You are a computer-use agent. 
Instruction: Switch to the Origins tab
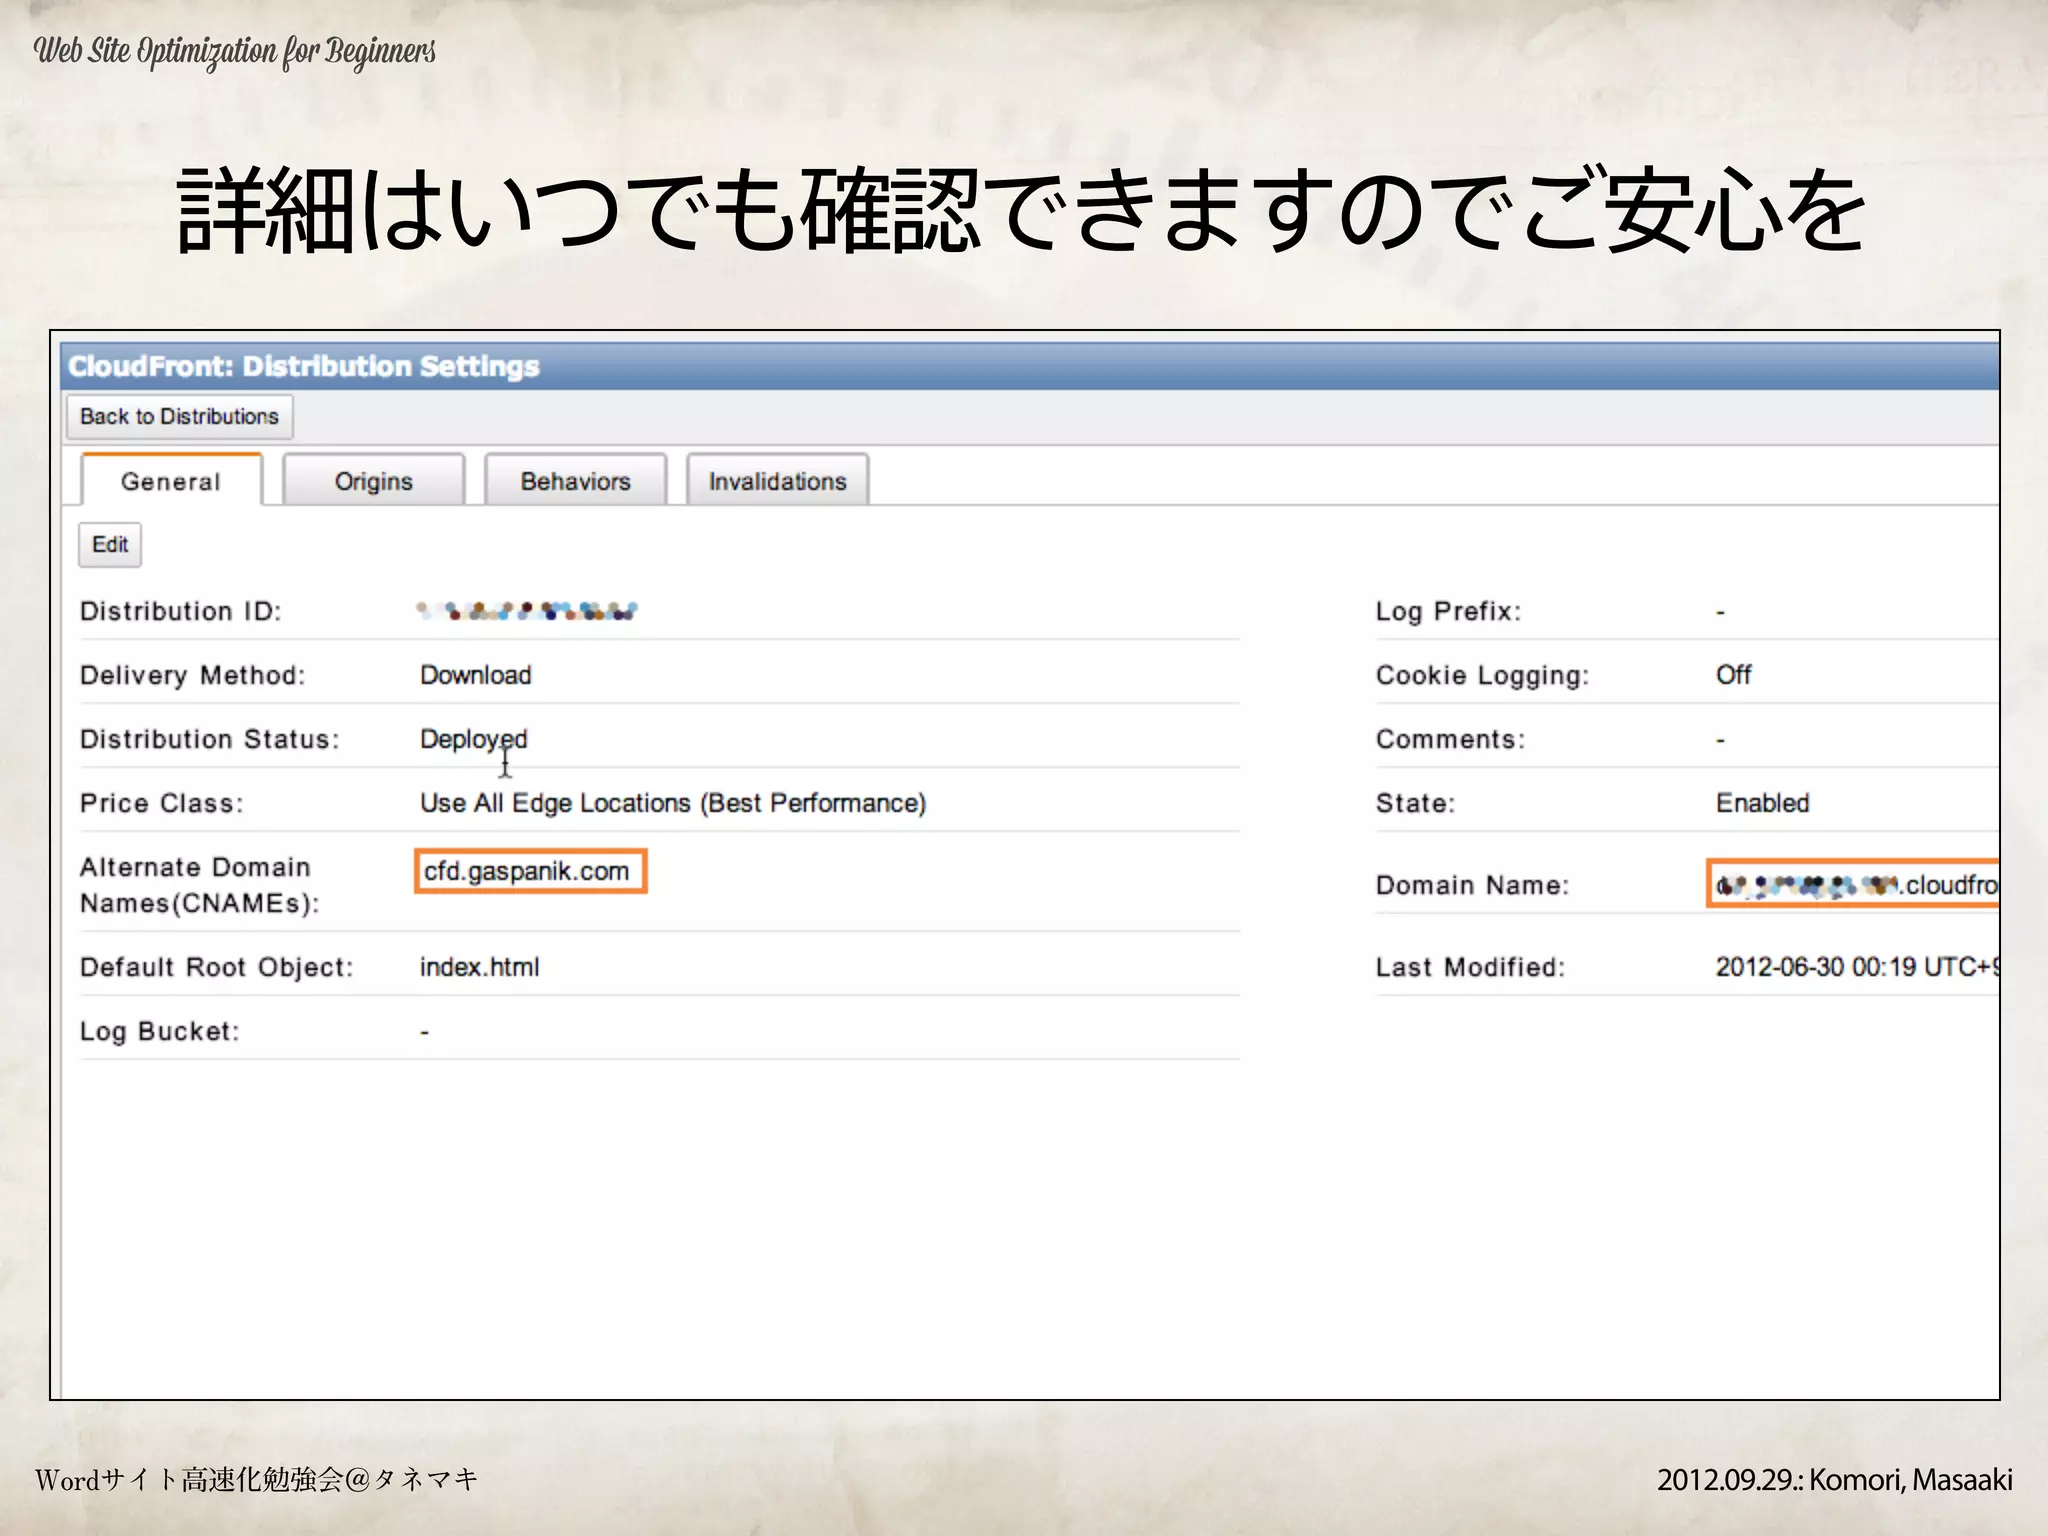[374, 481]
